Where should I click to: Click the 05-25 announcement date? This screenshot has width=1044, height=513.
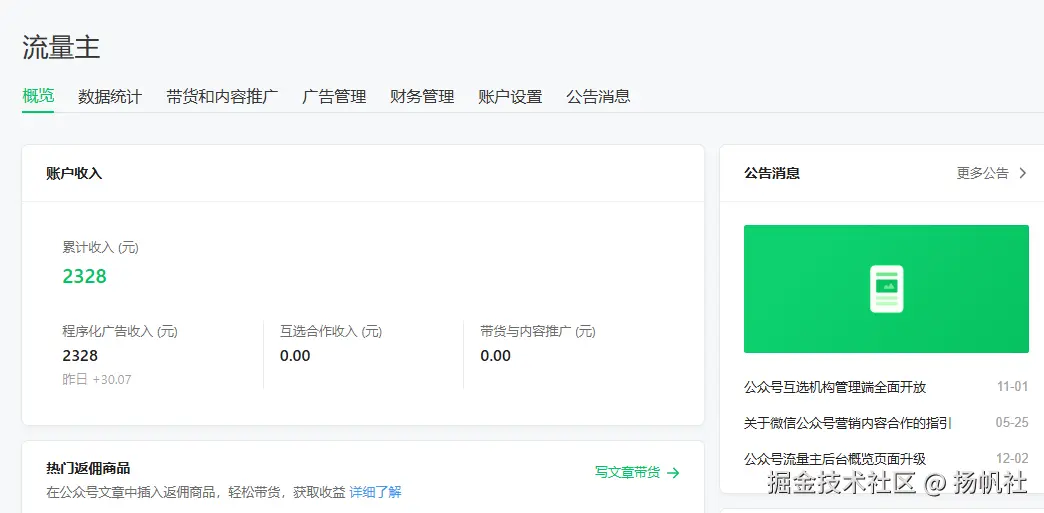click(1012, 422)
